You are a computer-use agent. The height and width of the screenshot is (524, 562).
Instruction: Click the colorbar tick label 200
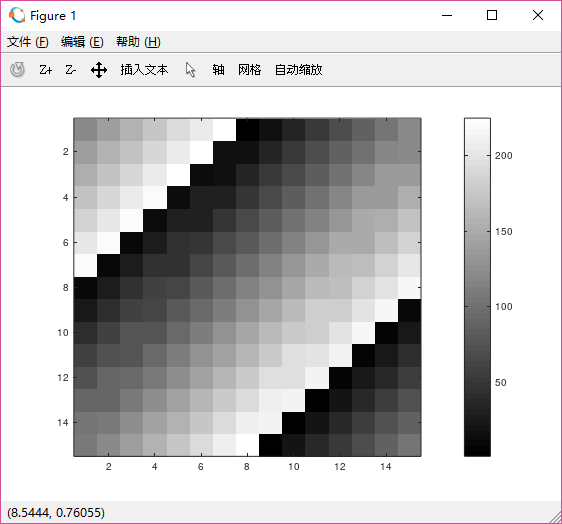[504, 156]
